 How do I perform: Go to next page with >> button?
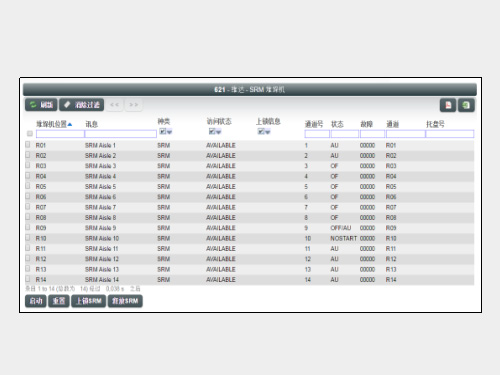(x=134, y=105)
